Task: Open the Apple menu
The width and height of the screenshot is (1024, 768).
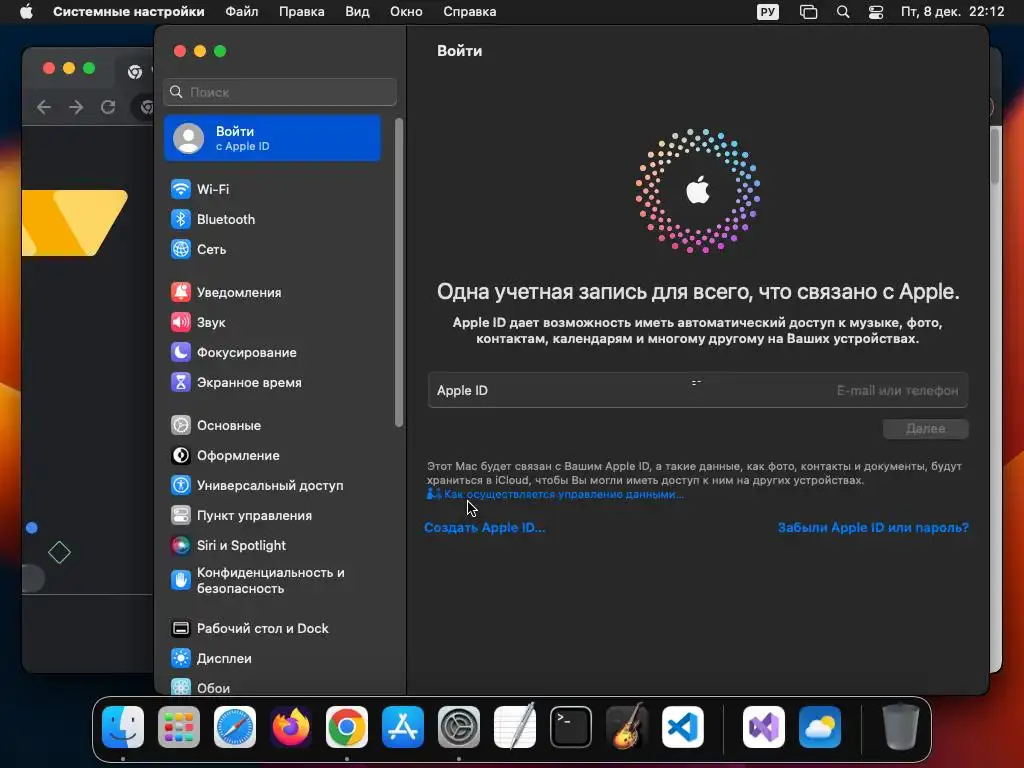Action: click(26, 12)
